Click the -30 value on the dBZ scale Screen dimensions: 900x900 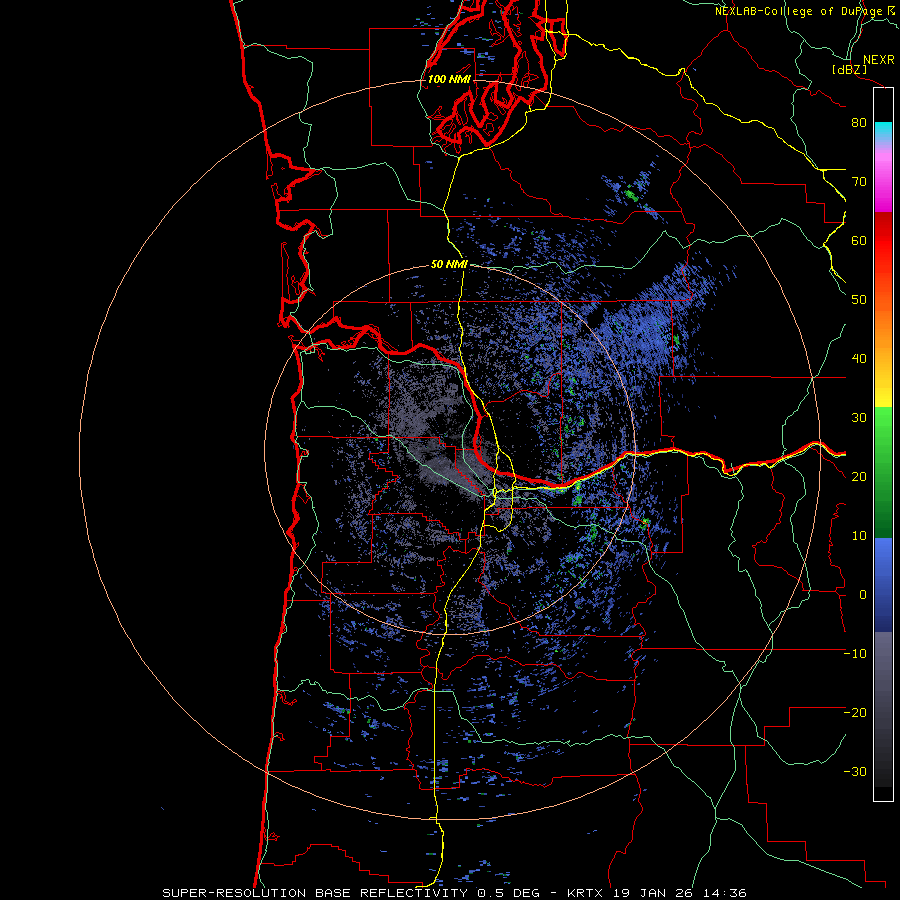pyautogui.click(x=855, y=771)
